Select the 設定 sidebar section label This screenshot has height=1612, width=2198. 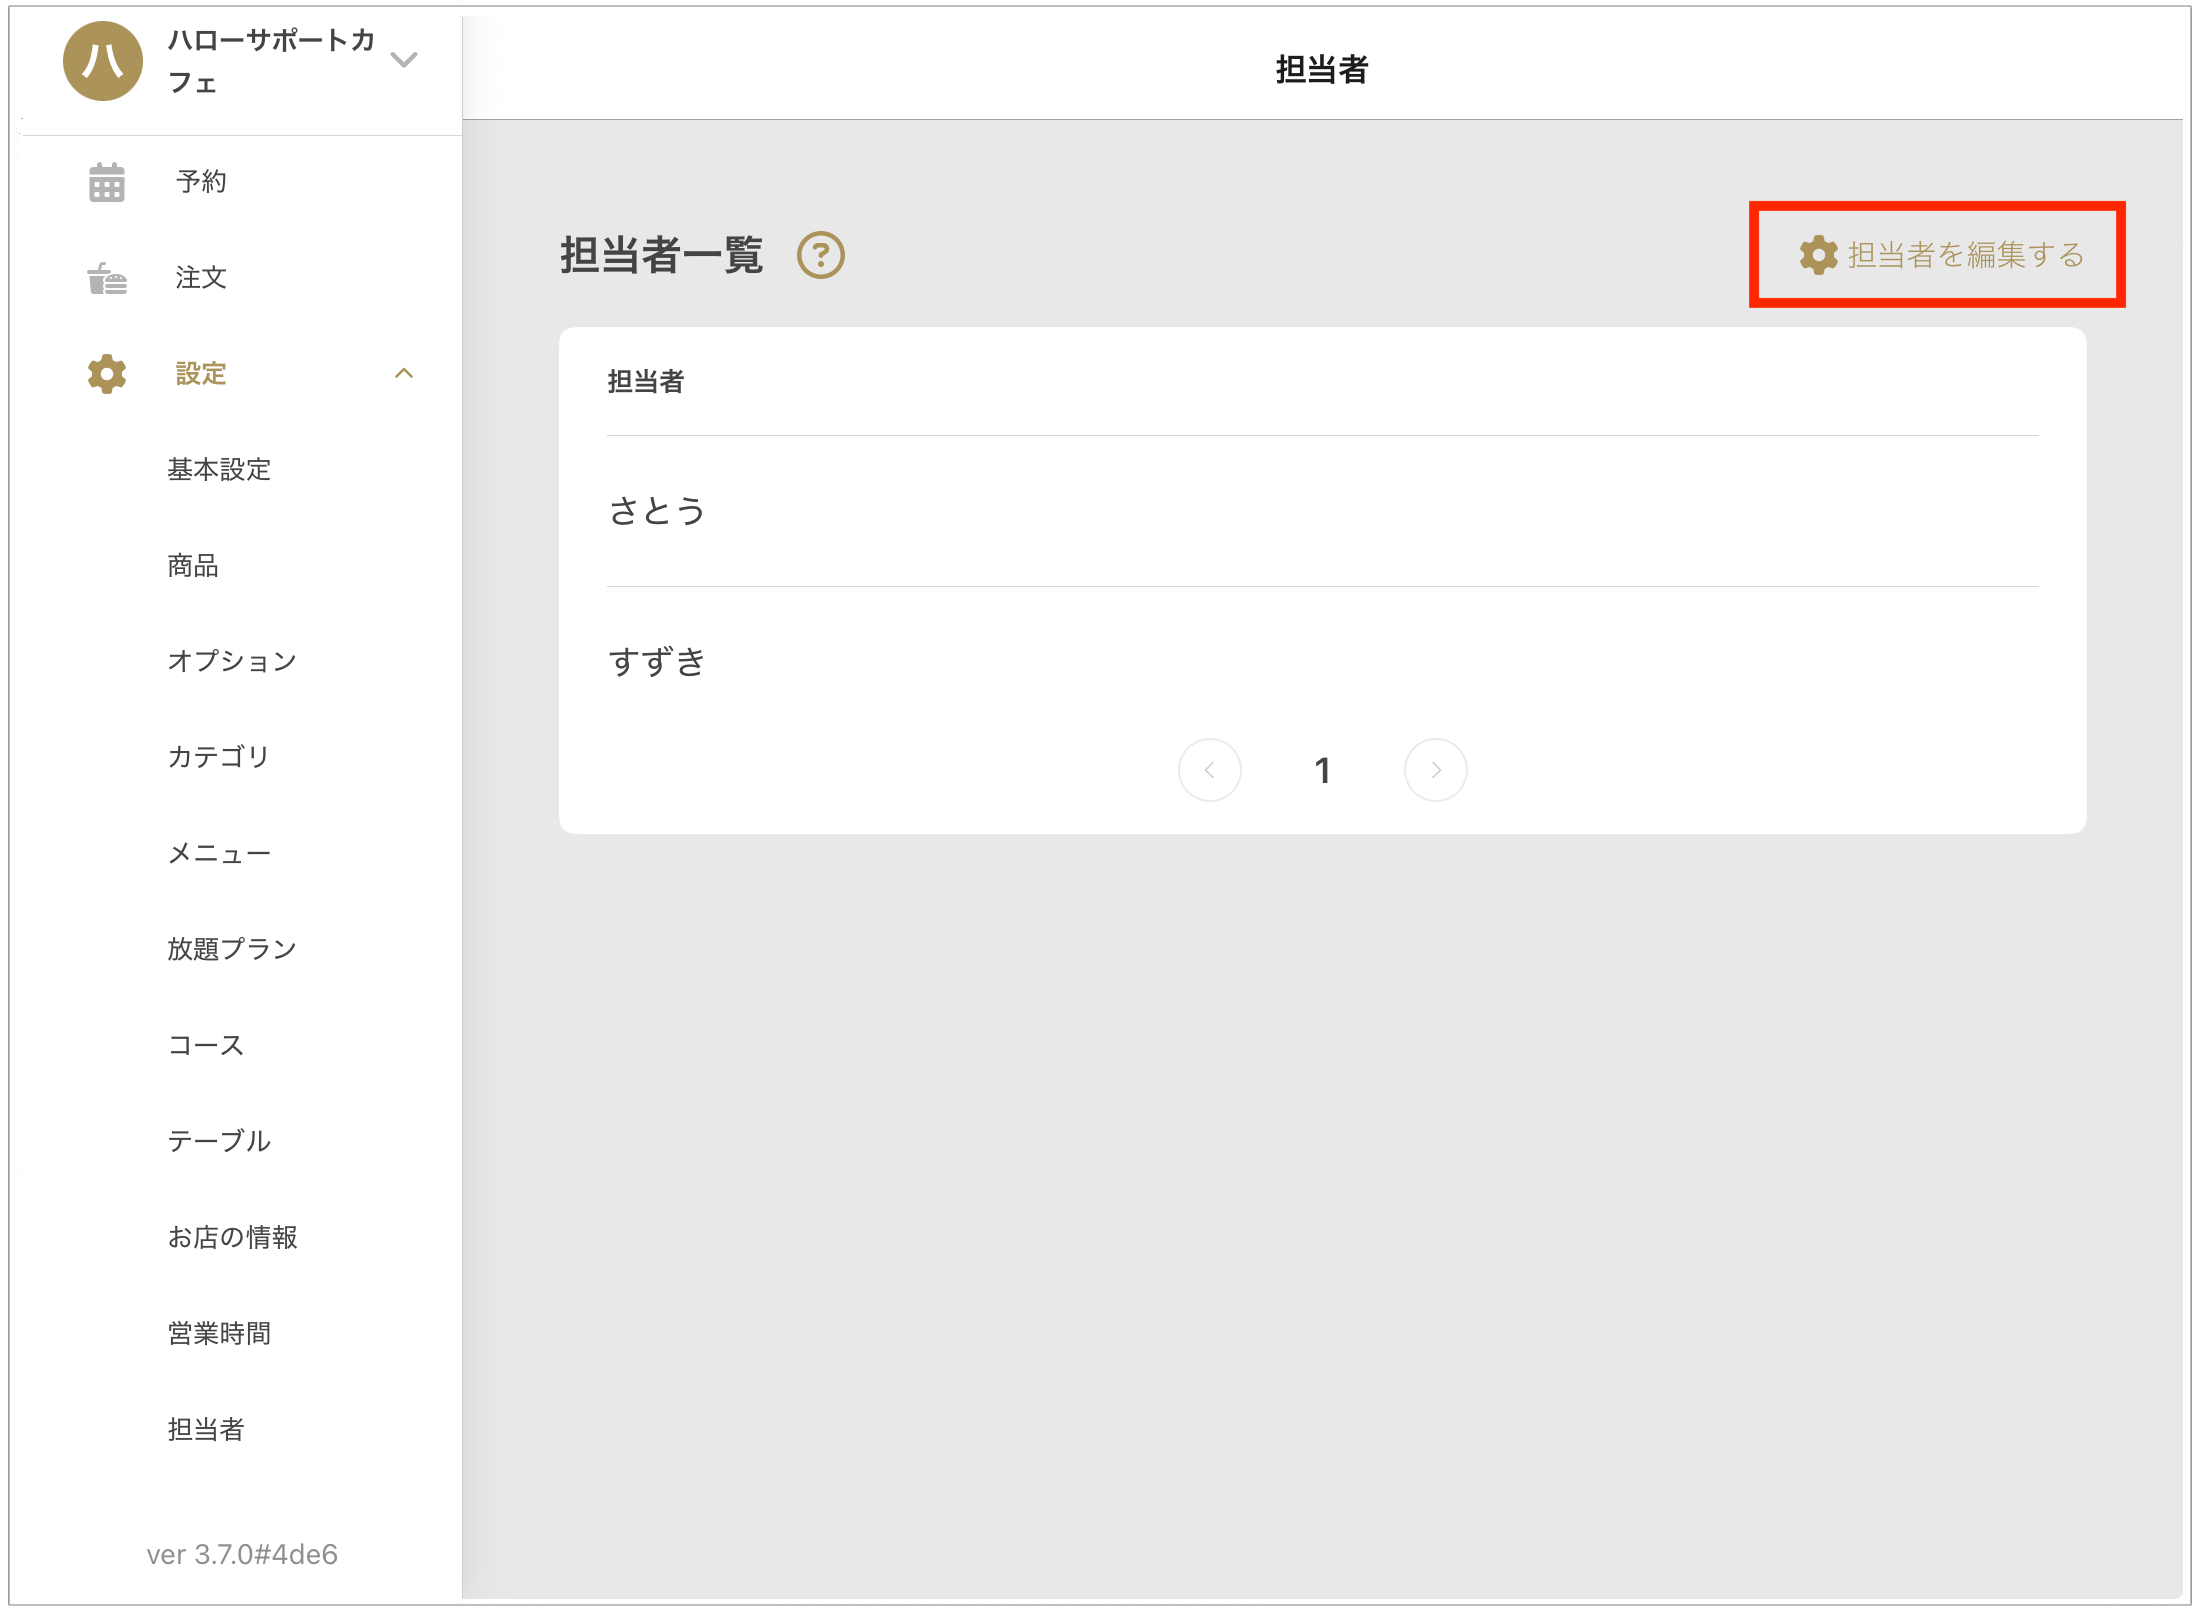point(201,373)
